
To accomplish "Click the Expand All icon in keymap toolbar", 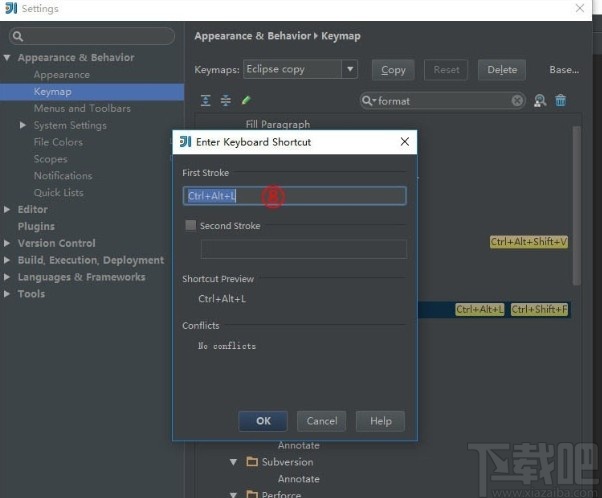I will [206, 100].
